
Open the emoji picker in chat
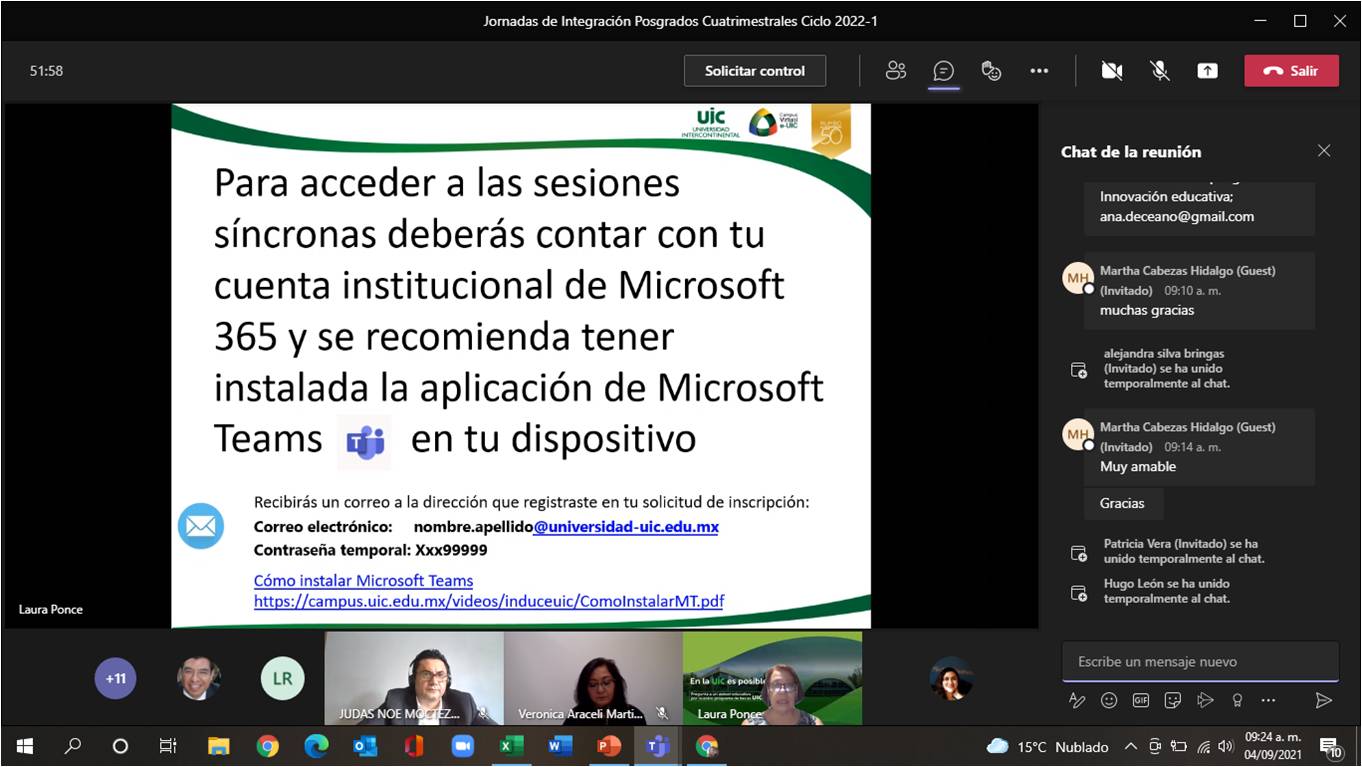(1109, 701)
